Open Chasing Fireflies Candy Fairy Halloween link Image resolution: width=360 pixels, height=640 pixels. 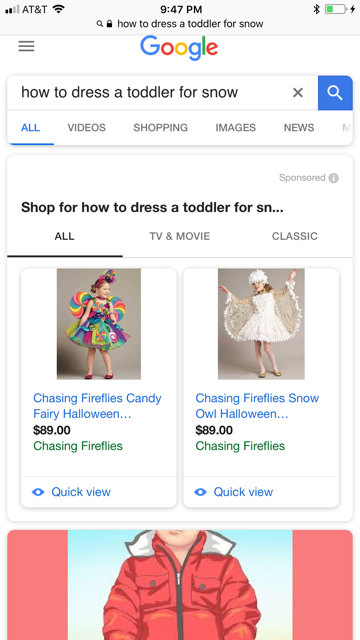[97, 406]
